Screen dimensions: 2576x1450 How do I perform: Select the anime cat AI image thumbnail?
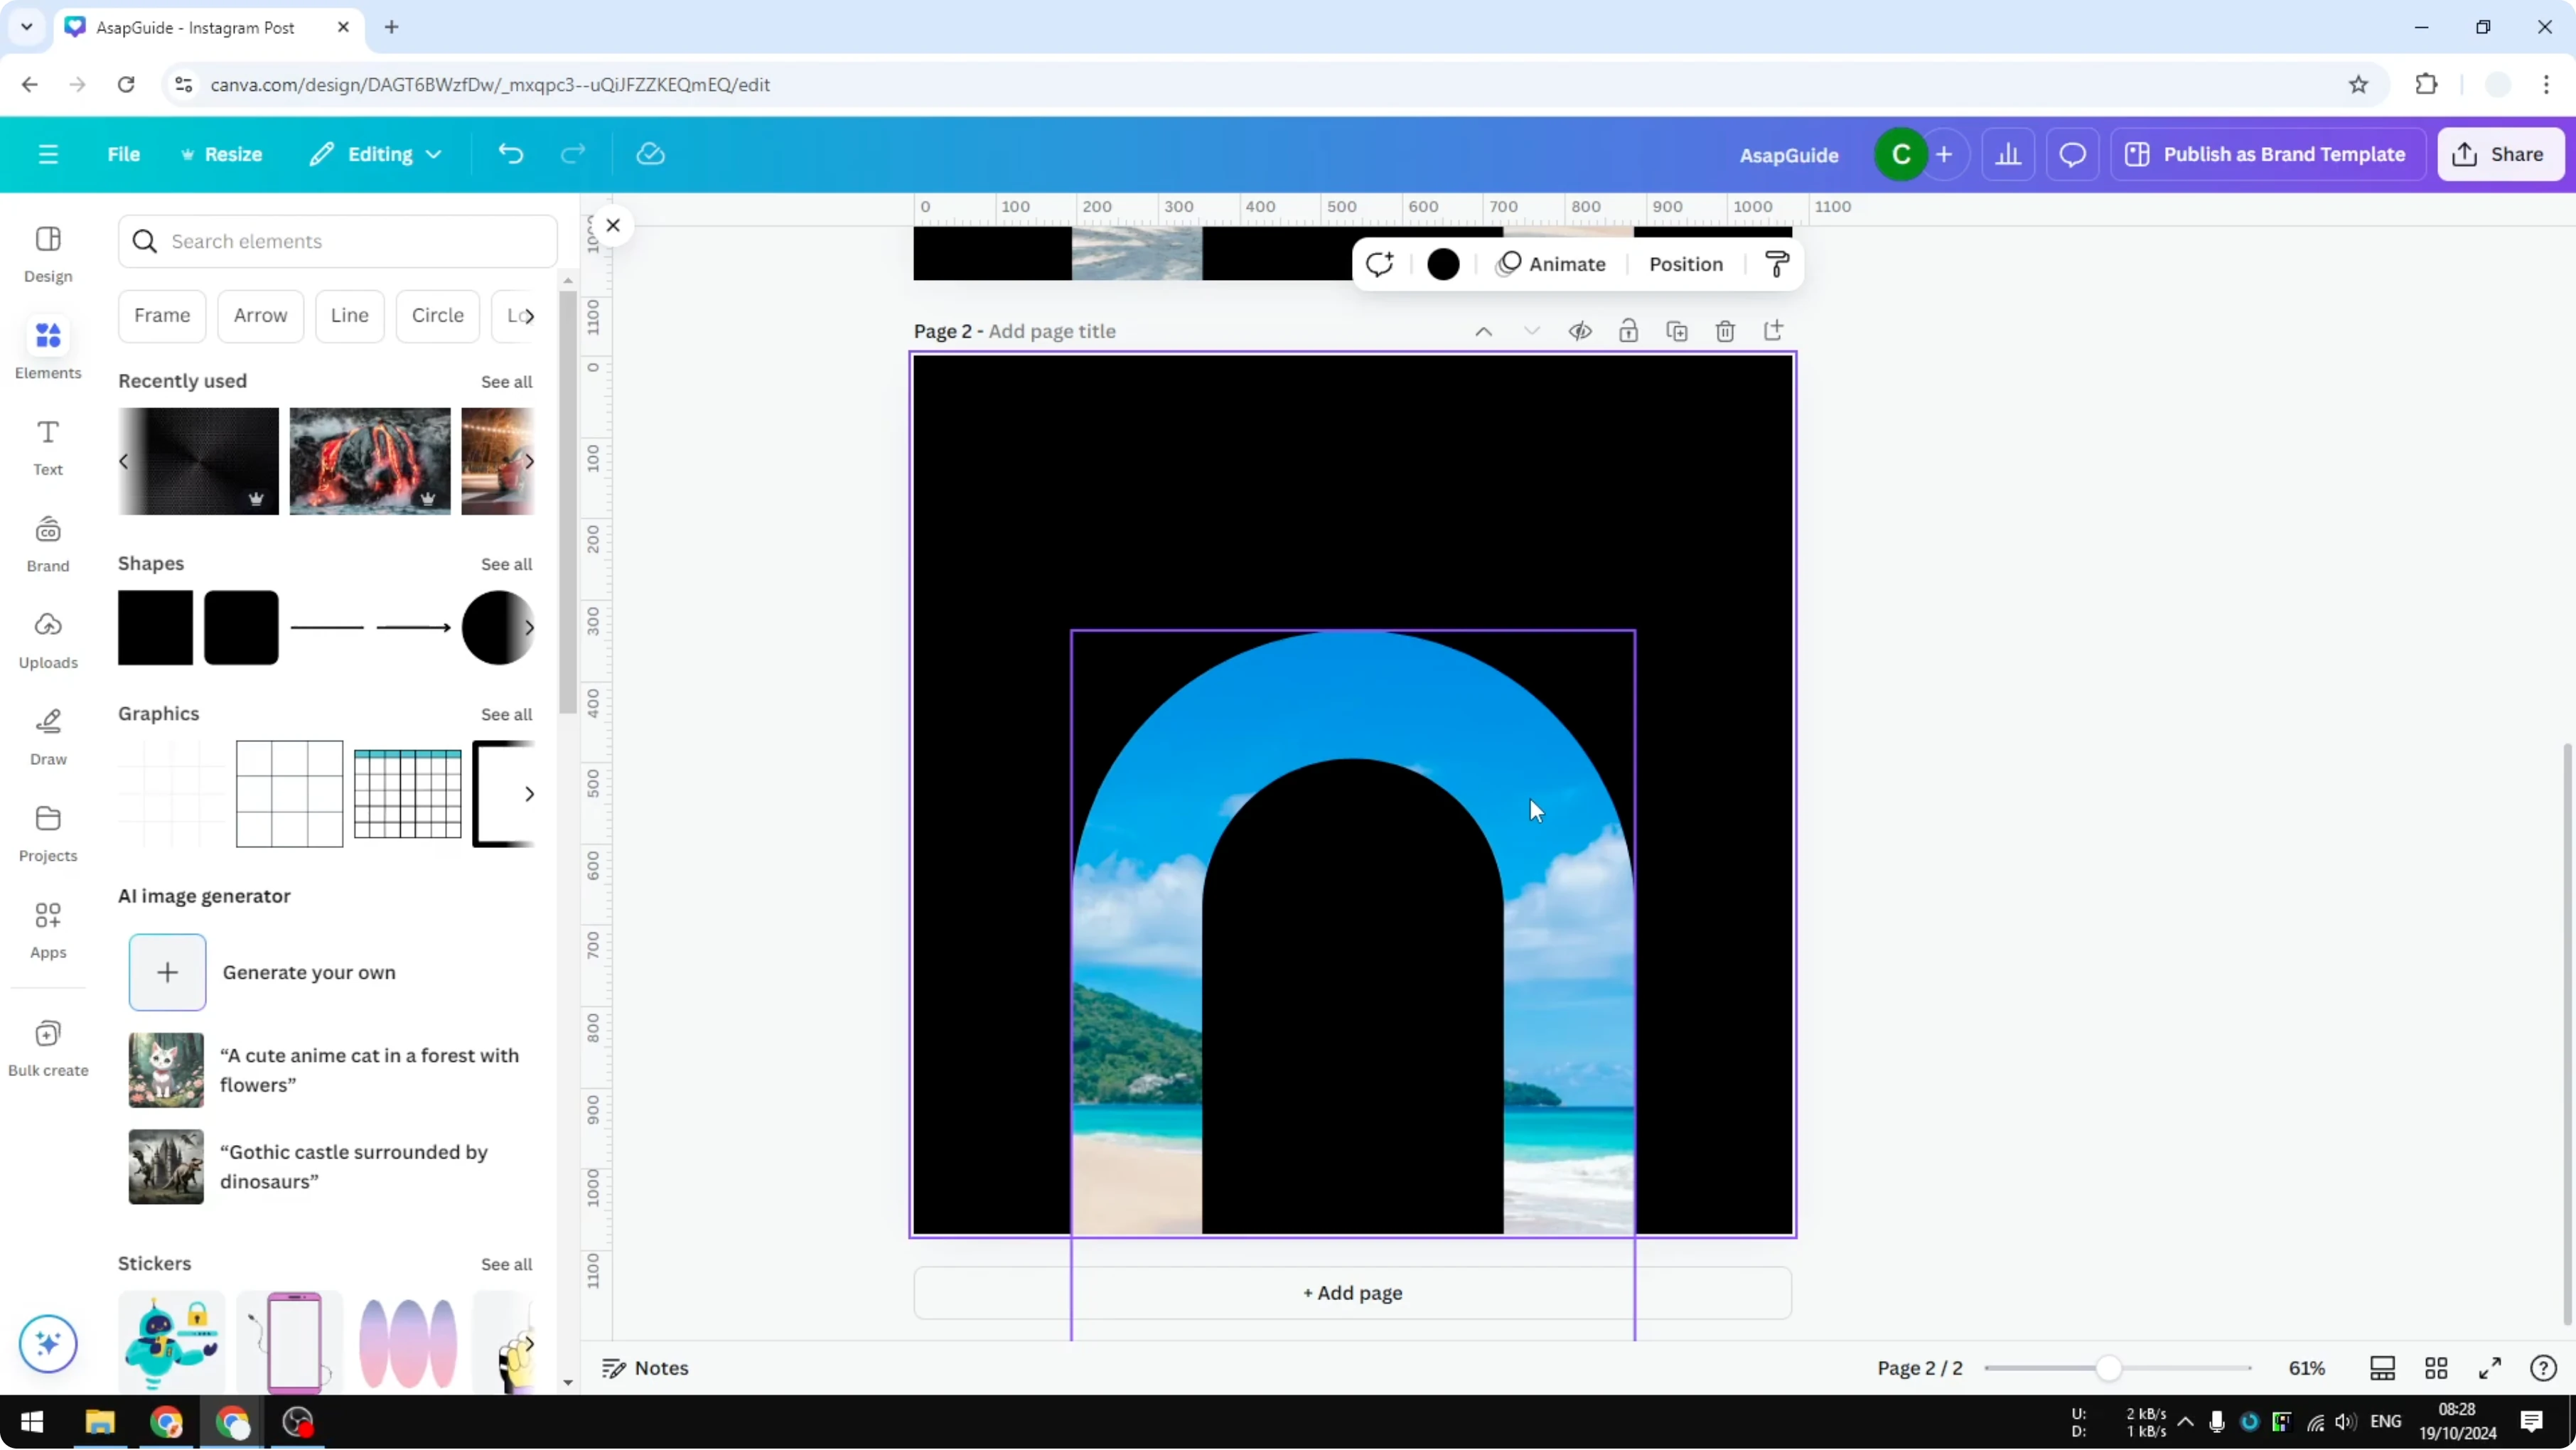coord(166,1070)
